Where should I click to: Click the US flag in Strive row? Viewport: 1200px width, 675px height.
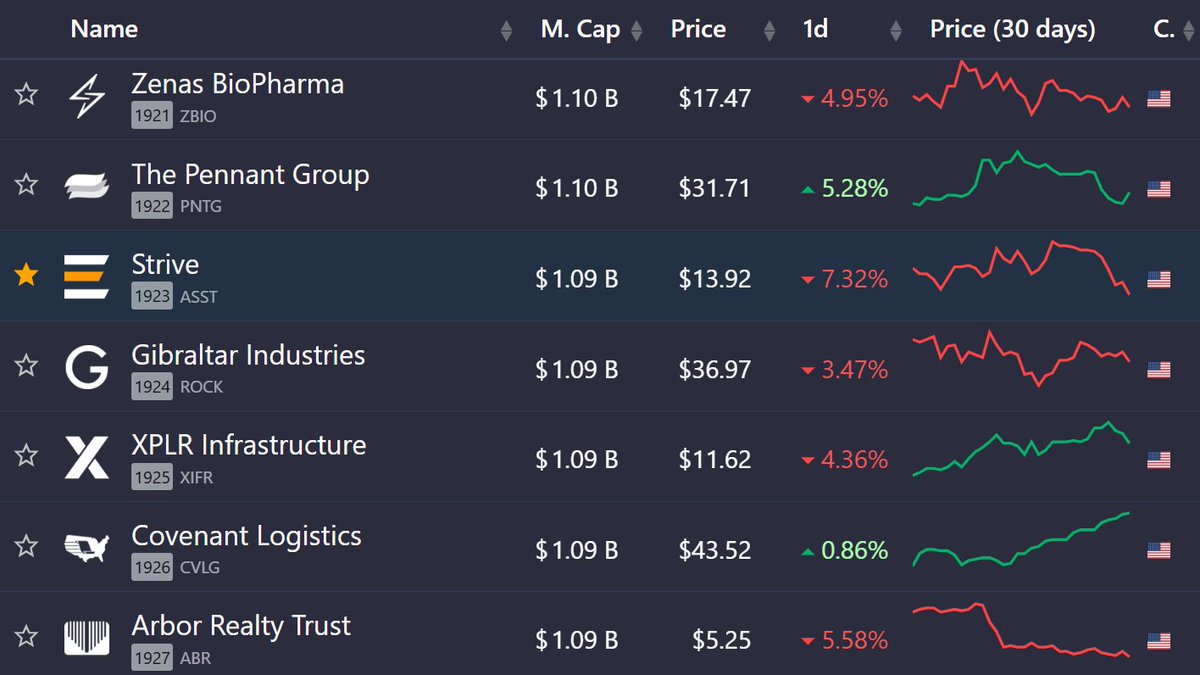[1159, 279]
